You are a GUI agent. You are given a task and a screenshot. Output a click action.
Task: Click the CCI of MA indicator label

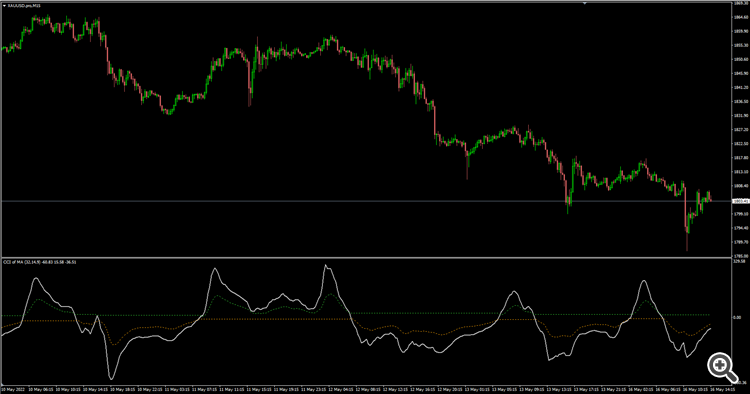[40, 262]
